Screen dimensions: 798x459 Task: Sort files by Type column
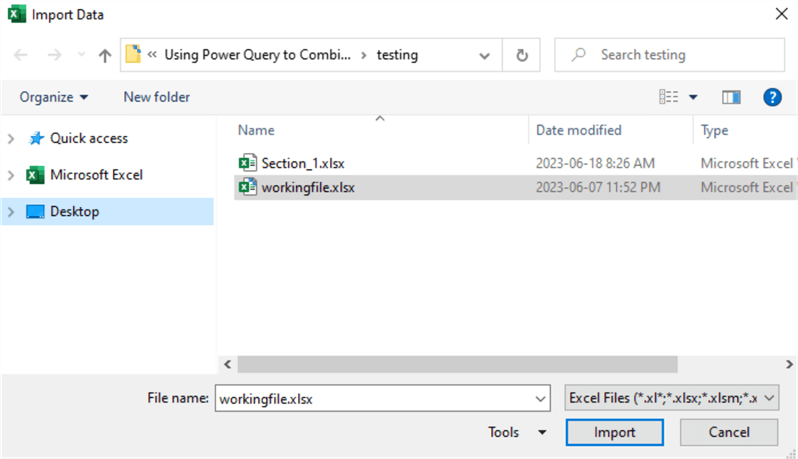pos(714,130)
